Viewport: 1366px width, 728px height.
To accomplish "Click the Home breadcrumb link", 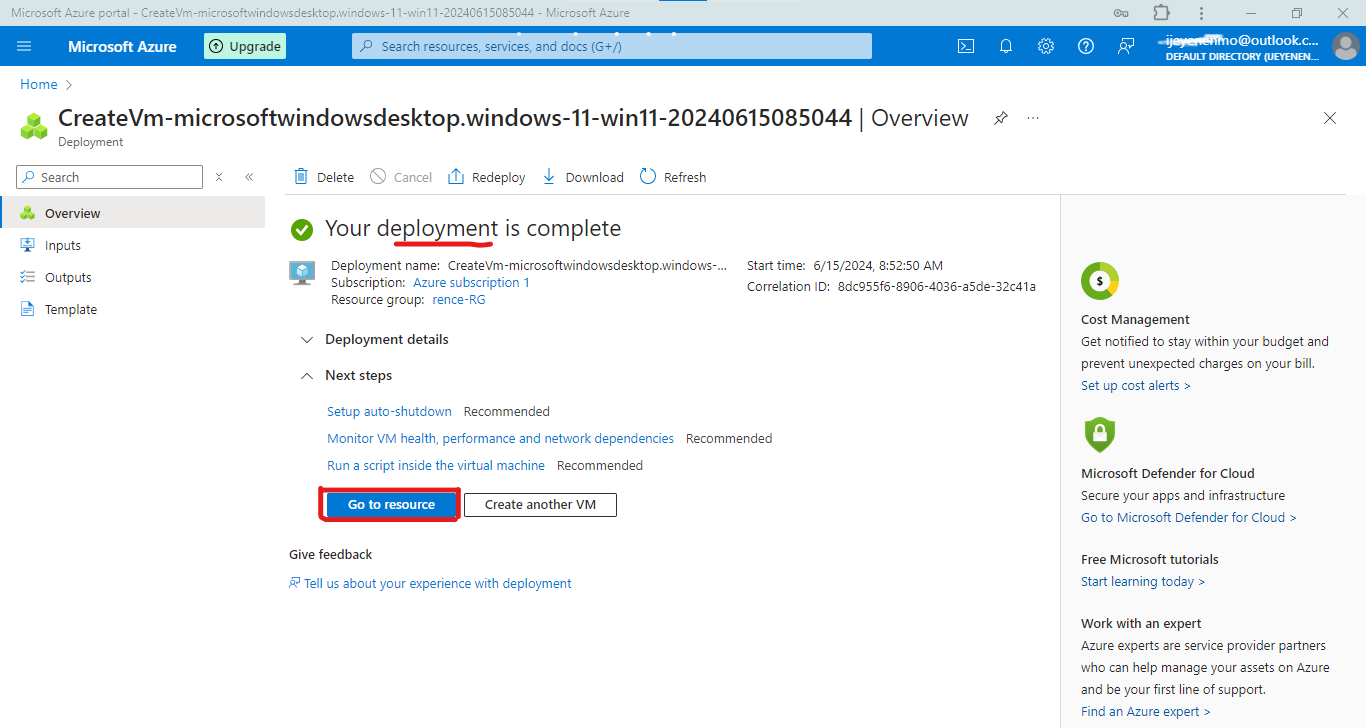I will [39, 84].
